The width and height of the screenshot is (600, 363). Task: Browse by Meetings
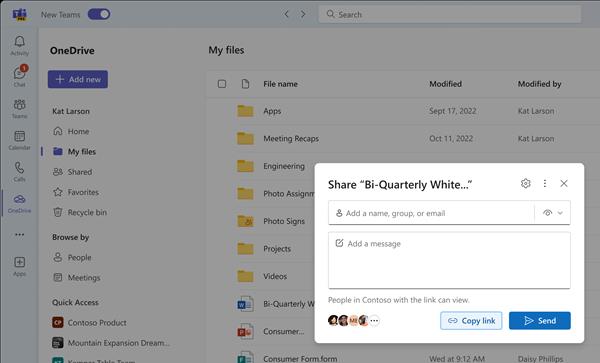76,278
